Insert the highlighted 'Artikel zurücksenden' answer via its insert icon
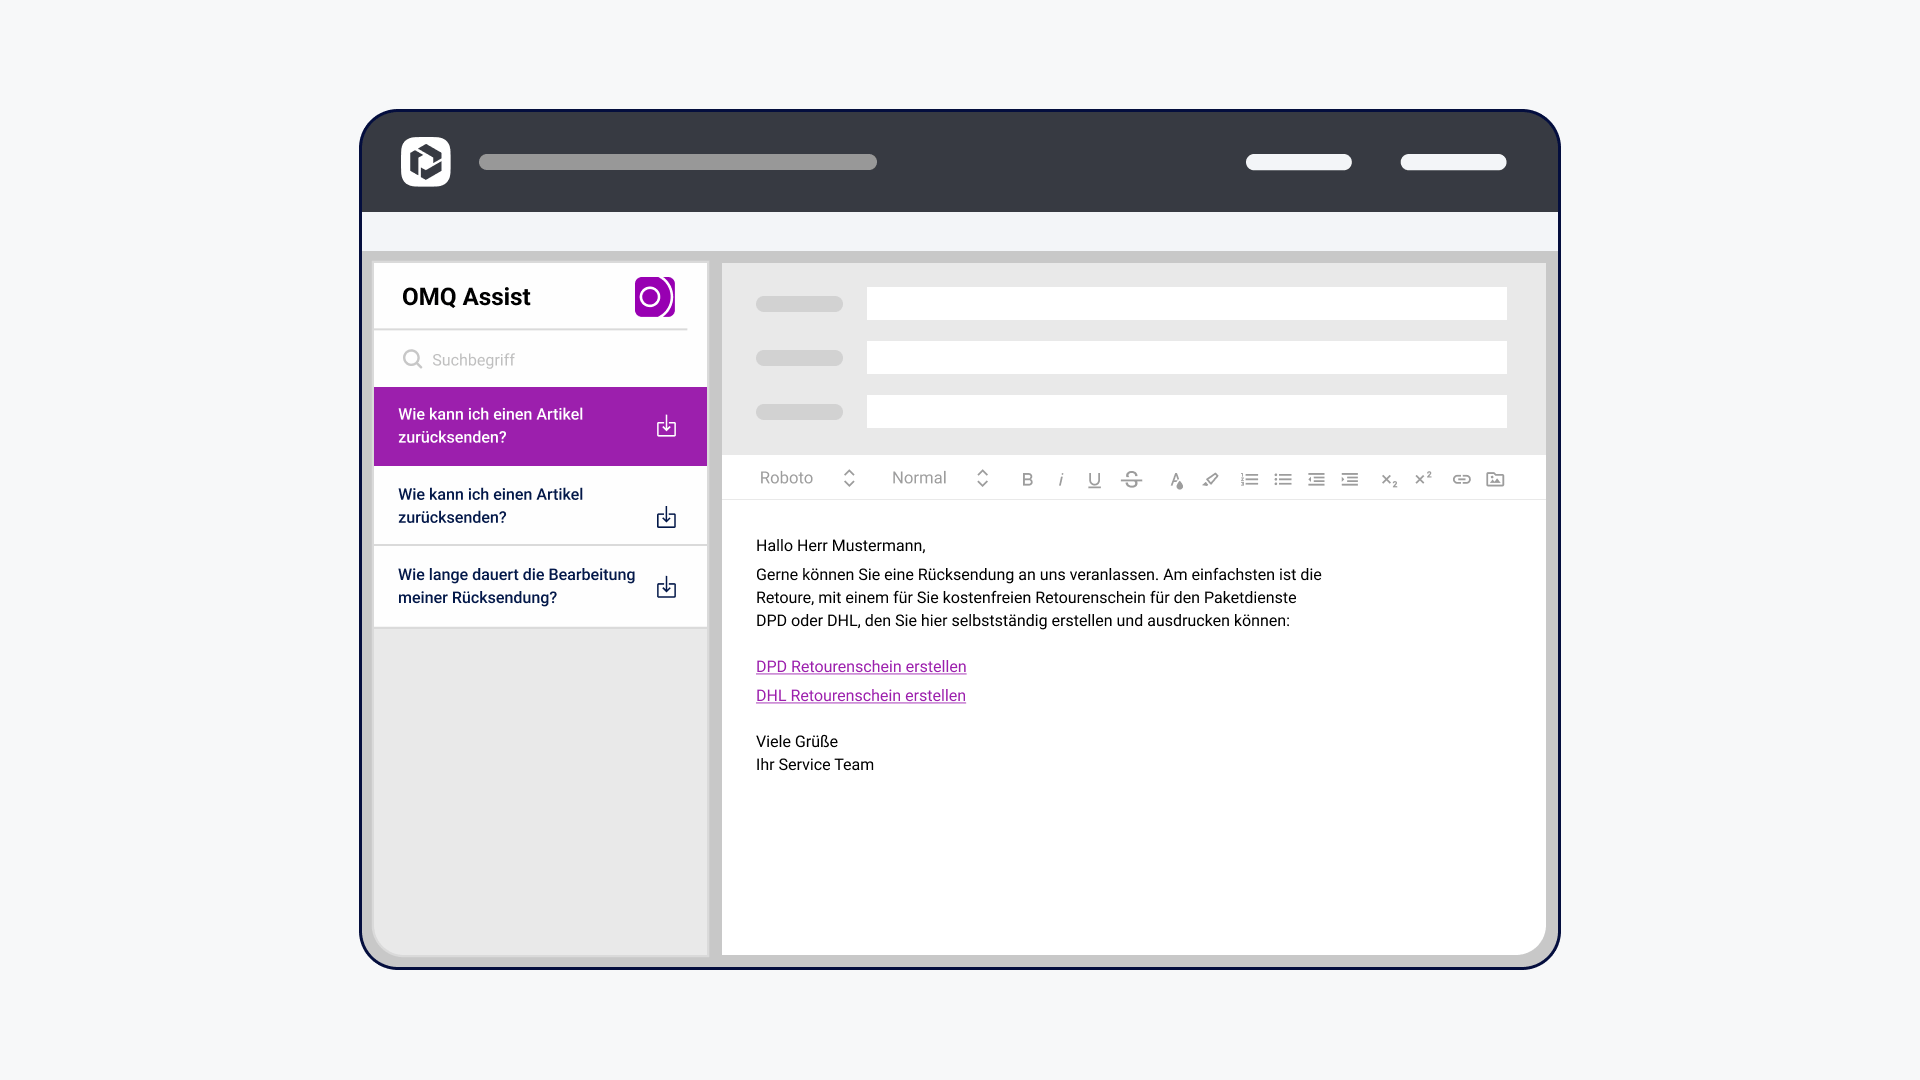The width and height of the screenshot is (1920, 1080). click(x=666, y=427)
